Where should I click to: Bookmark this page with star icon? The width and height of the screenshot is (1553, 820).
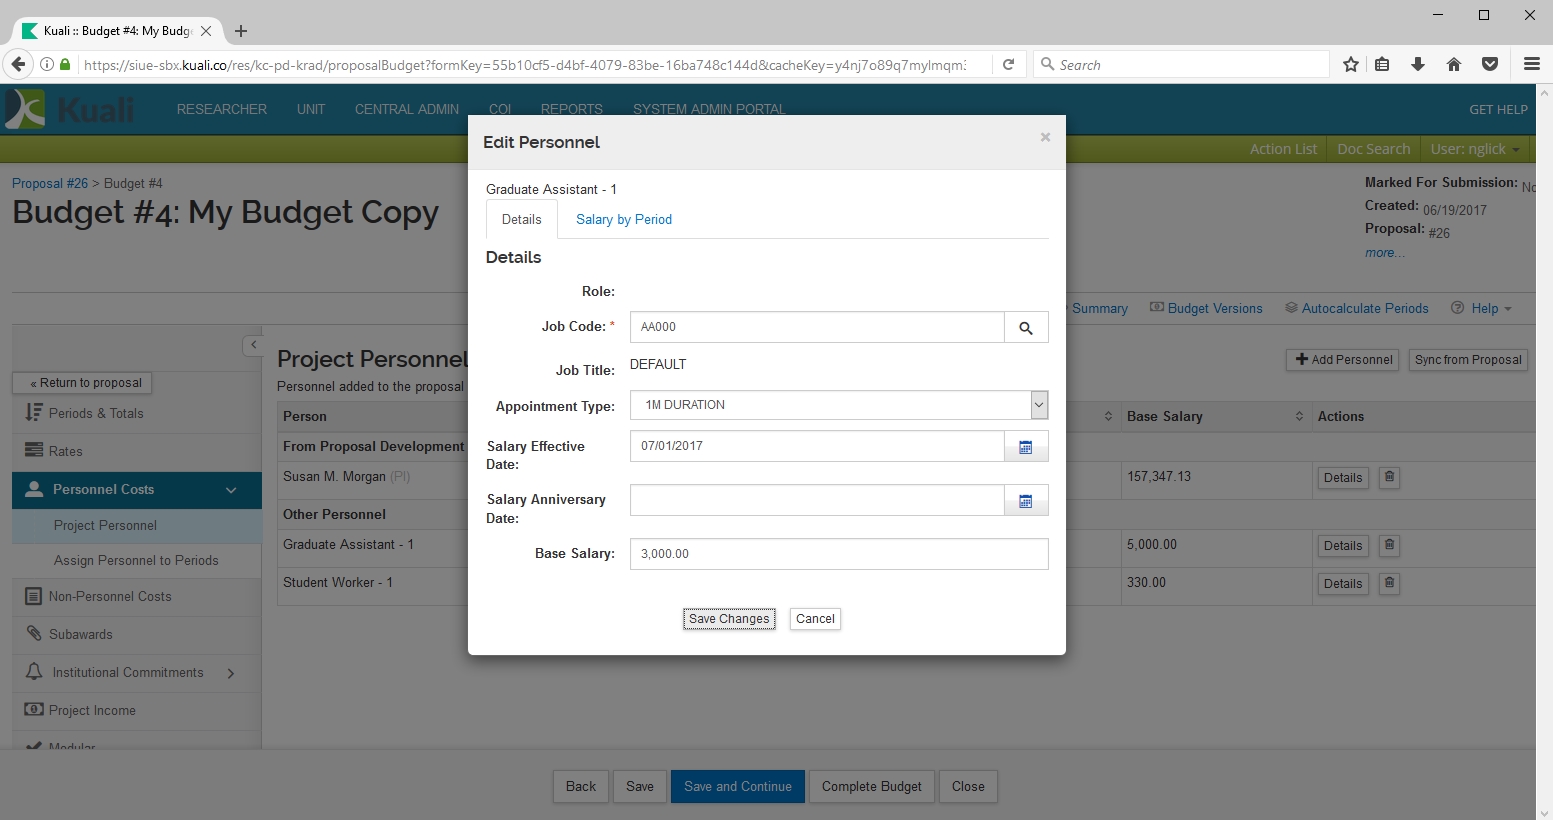pyautogui.click(x=1351, y=64)
